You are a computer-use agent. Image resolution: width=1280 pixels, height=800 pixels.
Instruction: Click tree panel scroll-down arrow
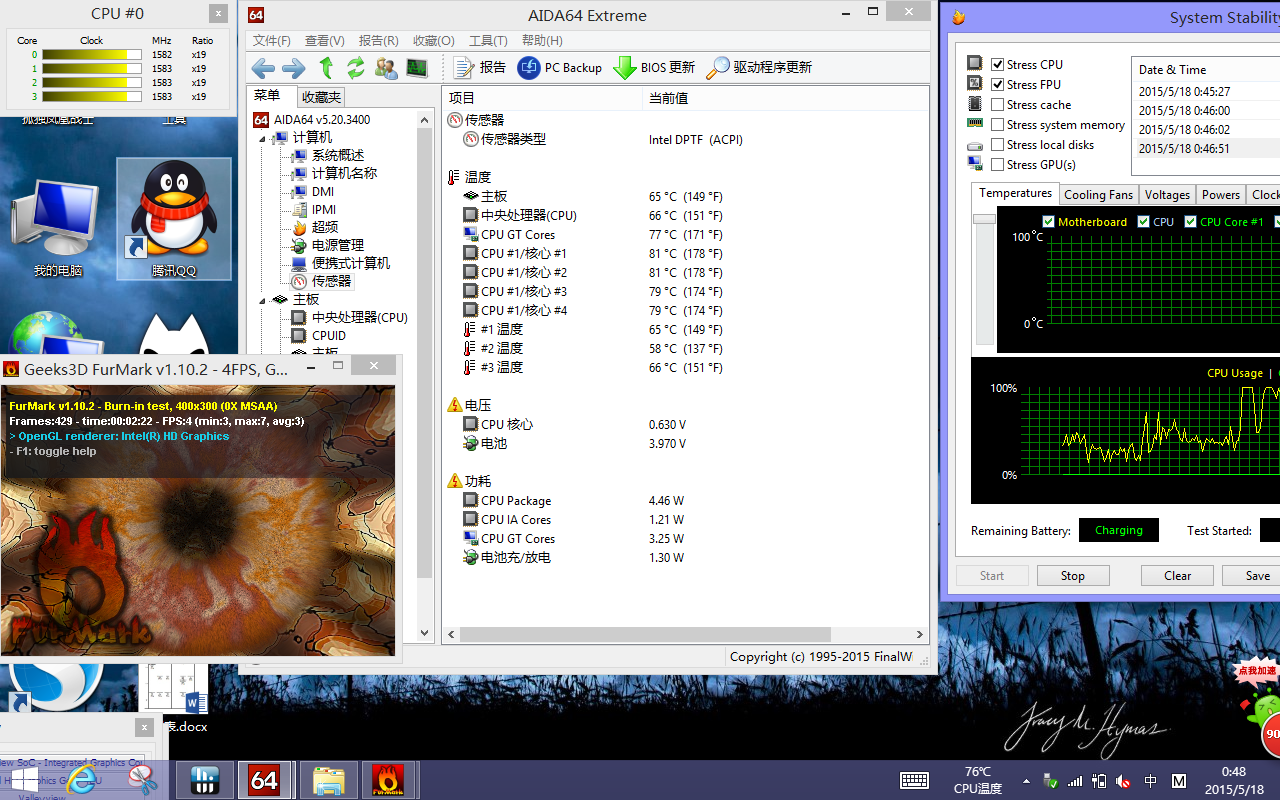tap(425, 633)
